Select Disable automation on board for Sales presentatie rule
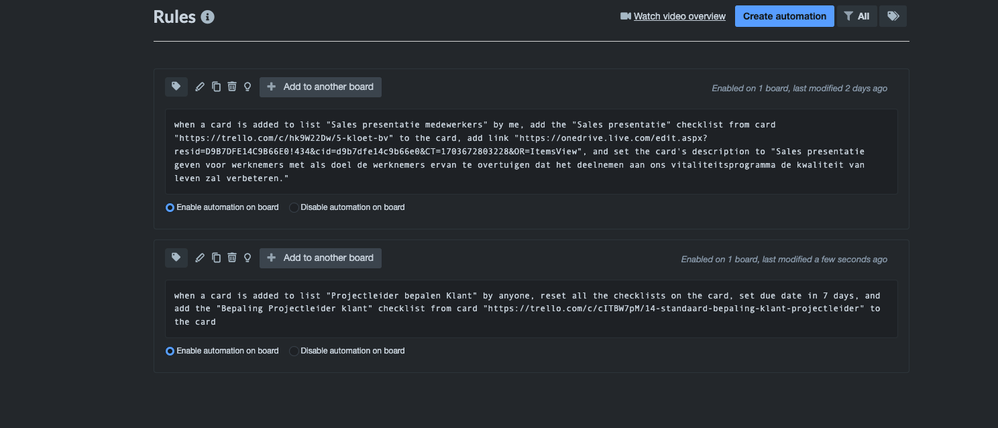 point(294,208)
